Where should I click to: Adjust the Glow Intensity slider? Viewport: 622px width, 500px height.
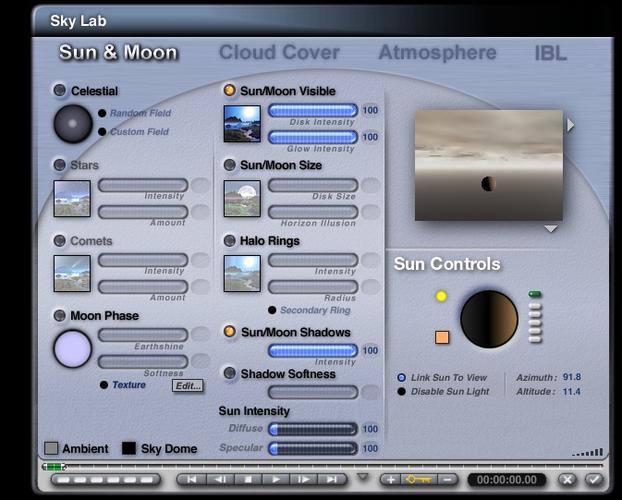tap(313, 137)
